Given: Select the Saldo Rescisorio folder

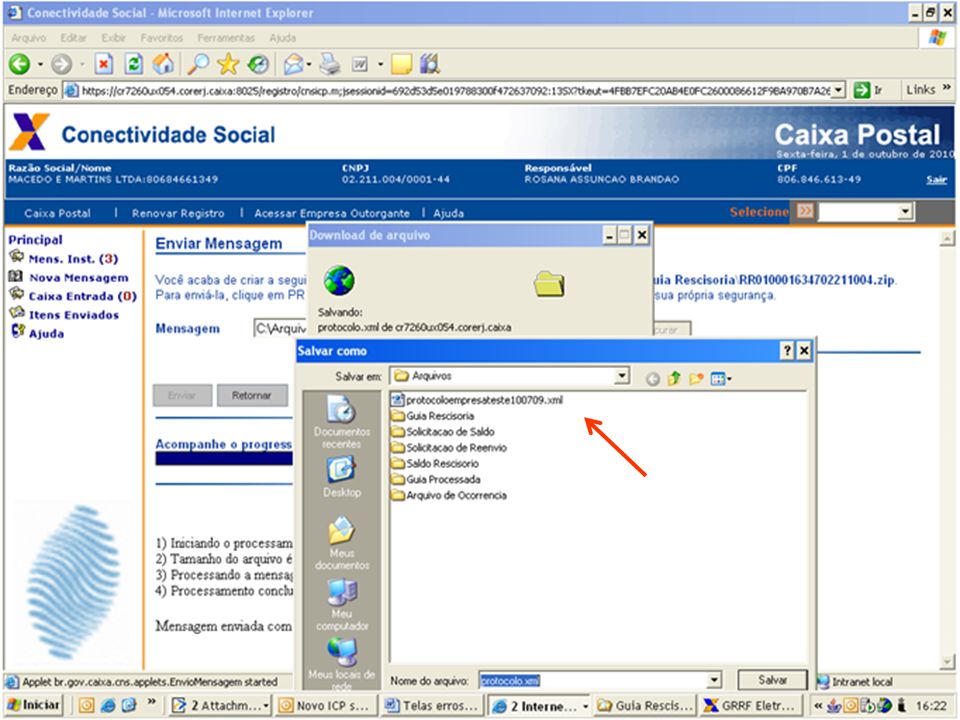Looking at the screenshot, I should point(435,463).
